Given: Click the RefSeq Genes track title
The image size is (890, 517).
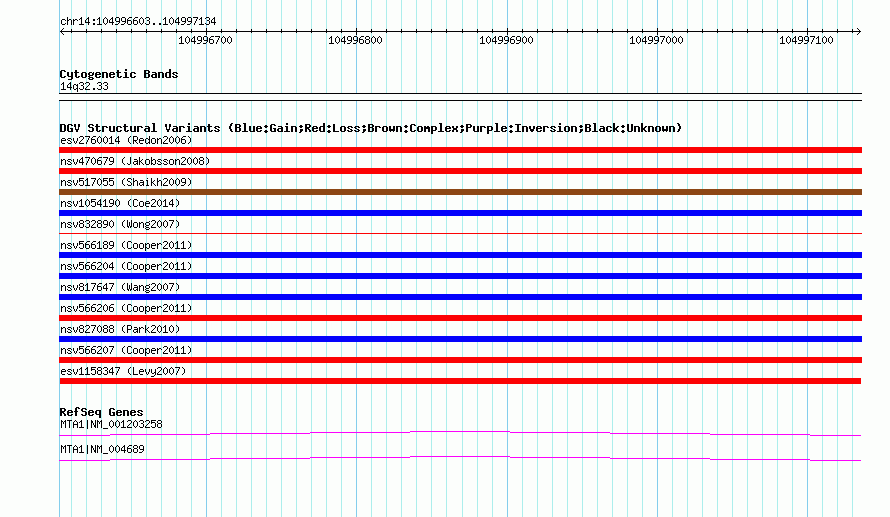Looking at the screenshot, I should pos(102,412).
